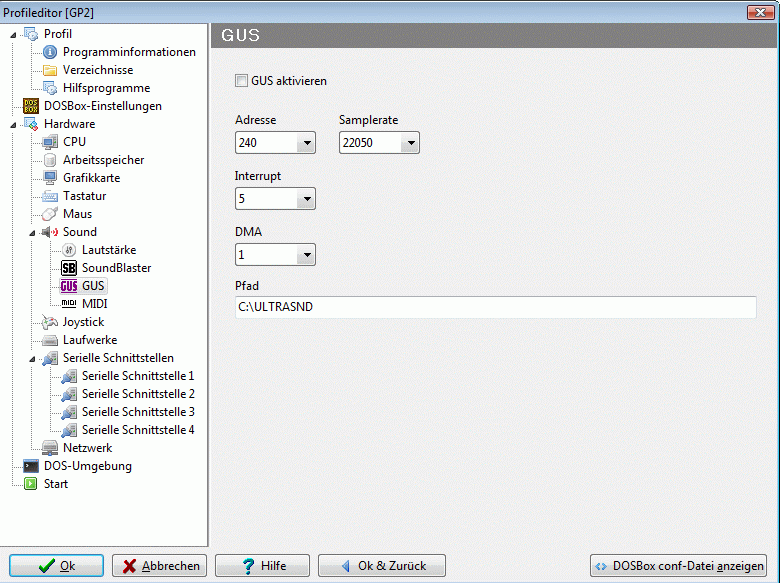The image size is (780, 583).
Task: Click the DOSBox-Einstellungen icon
Action: click(x=31, y=106)
